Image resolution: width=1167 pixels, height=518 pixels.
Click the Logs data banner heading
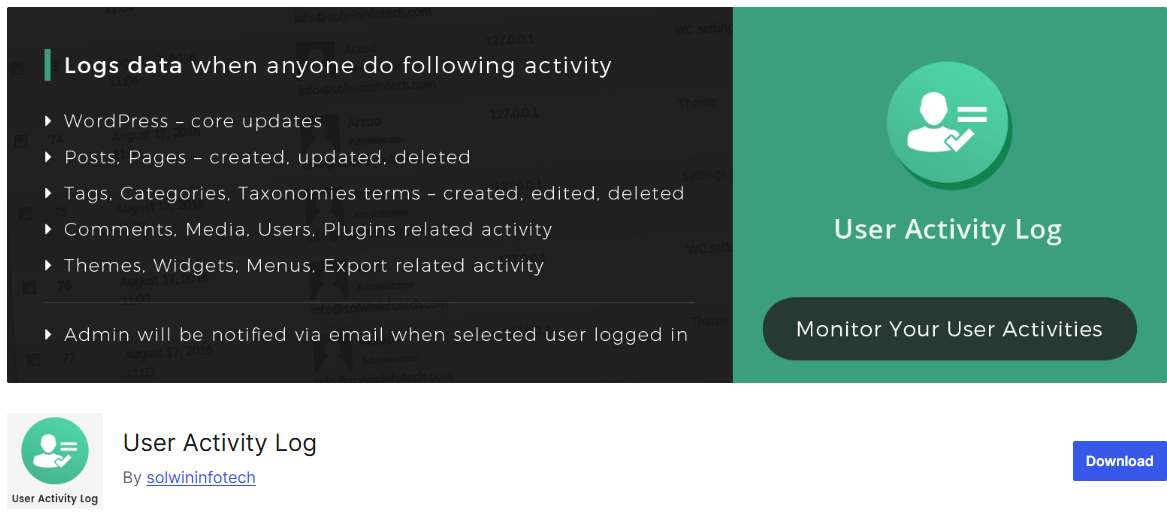pos(338,65)
